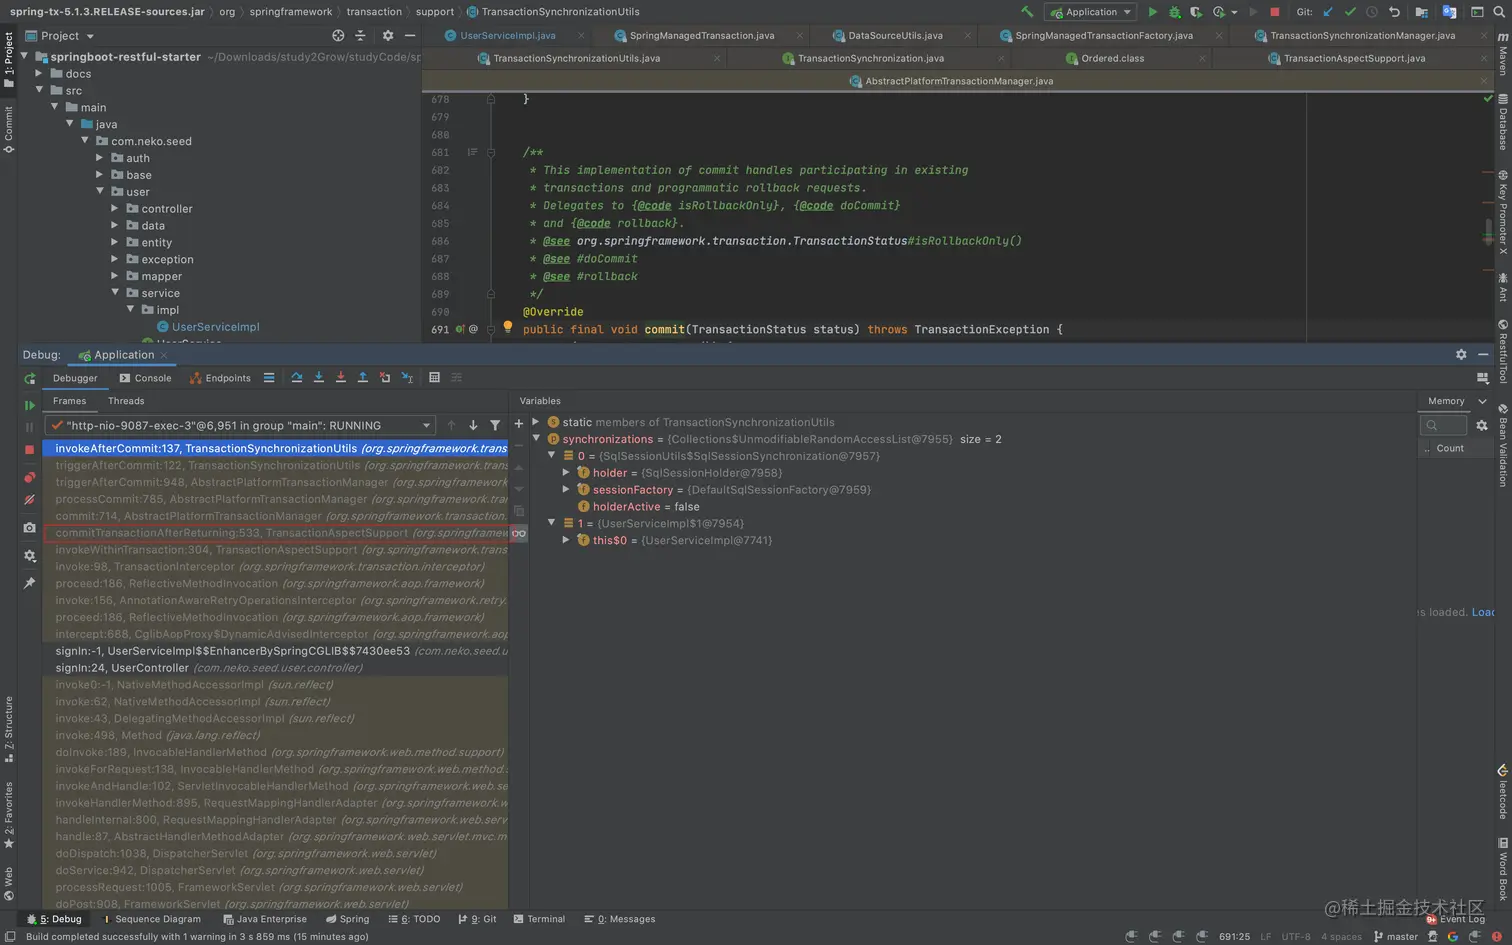Click the Git update project arrow
Screen dimensions: 1512x945
1328,12
